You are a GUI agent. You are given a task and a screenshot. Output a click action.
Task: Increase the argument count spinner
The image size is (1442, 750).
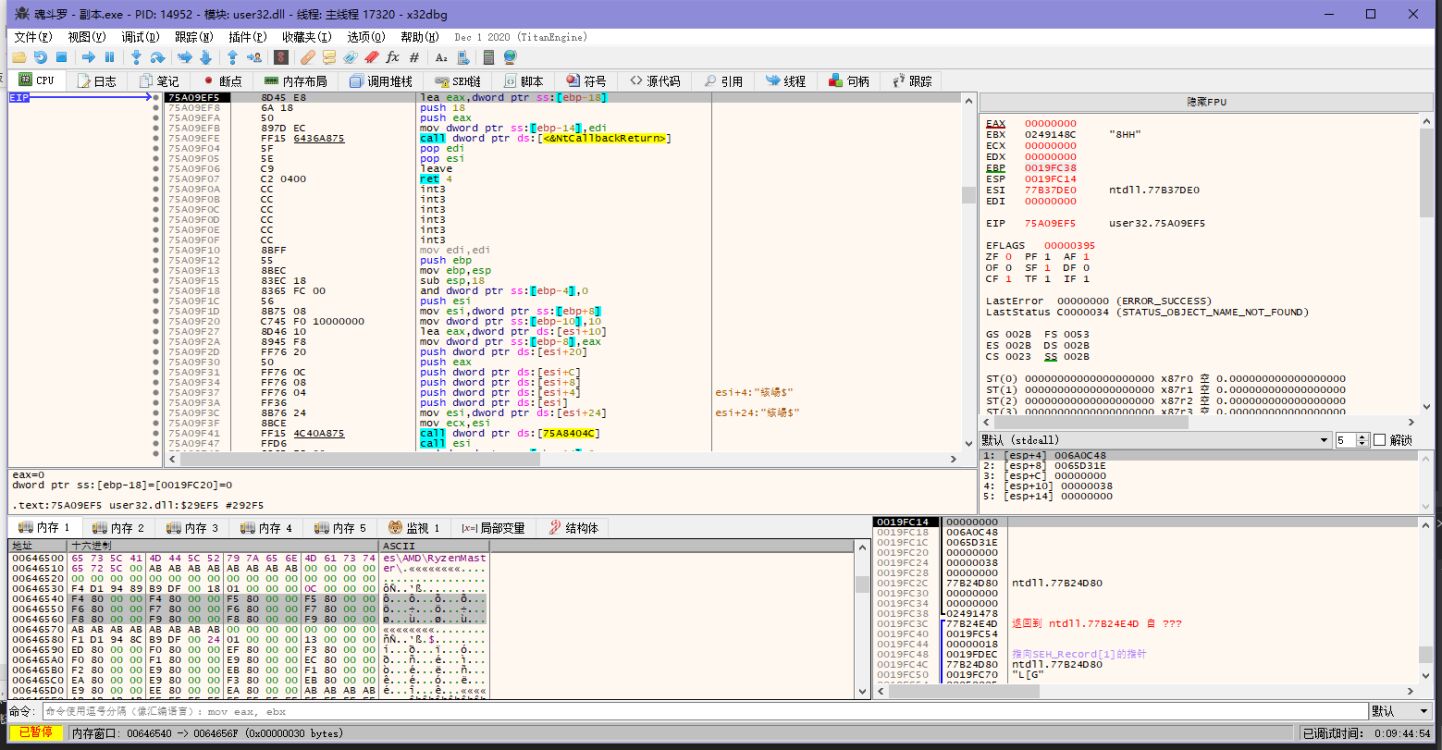1362,437
